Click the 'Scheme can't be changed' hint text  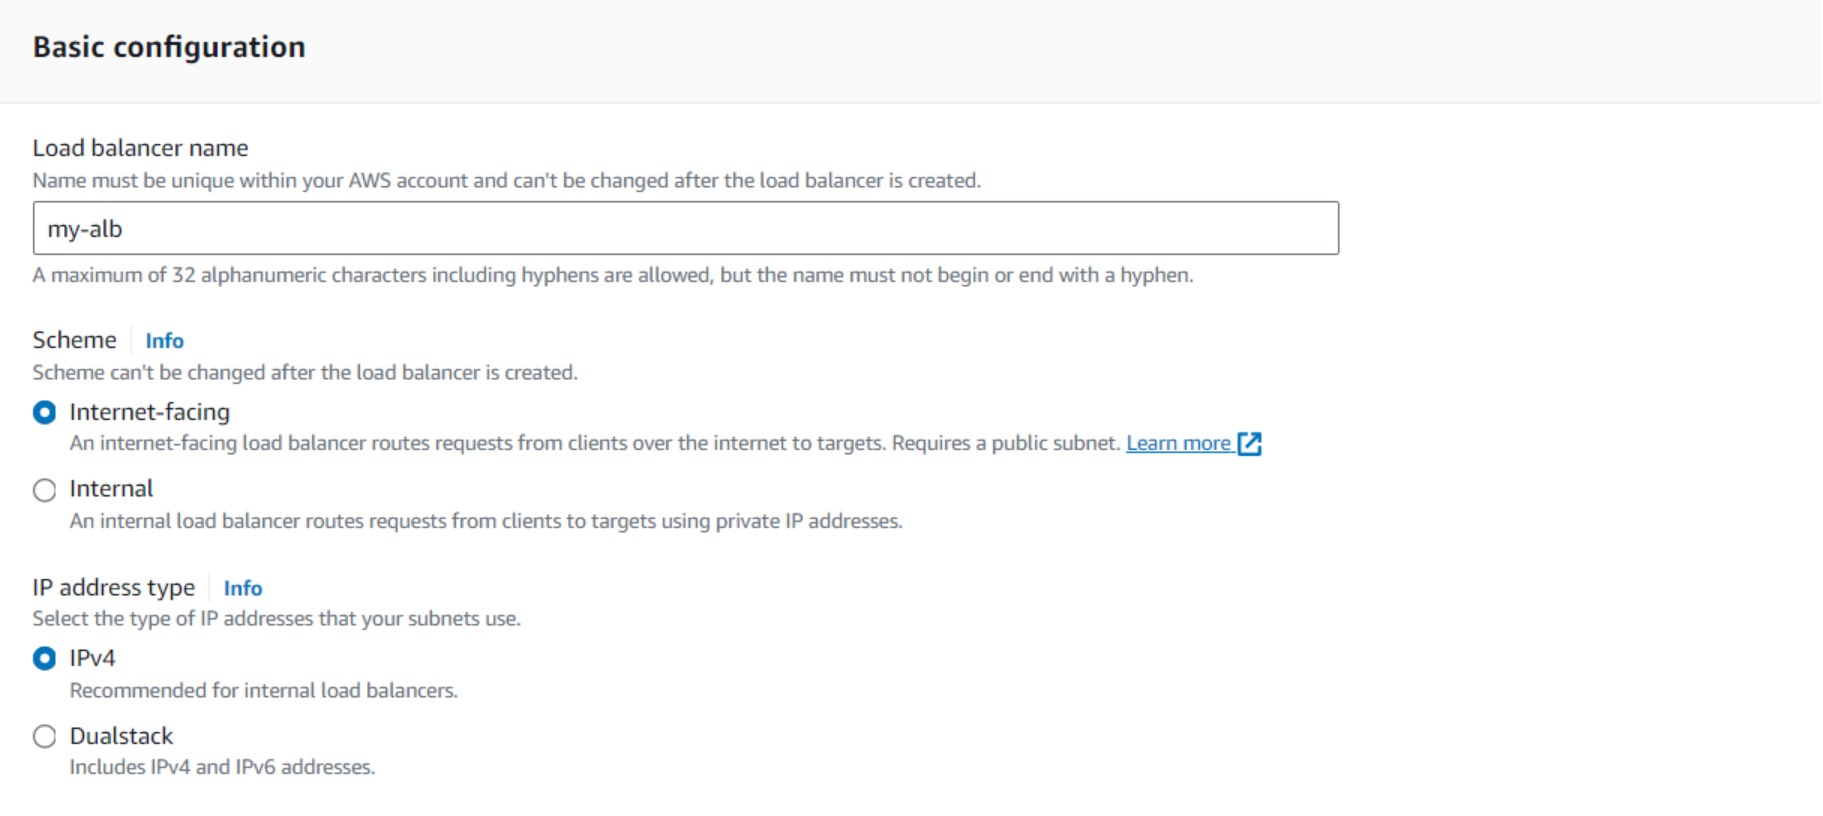(305, 372)
